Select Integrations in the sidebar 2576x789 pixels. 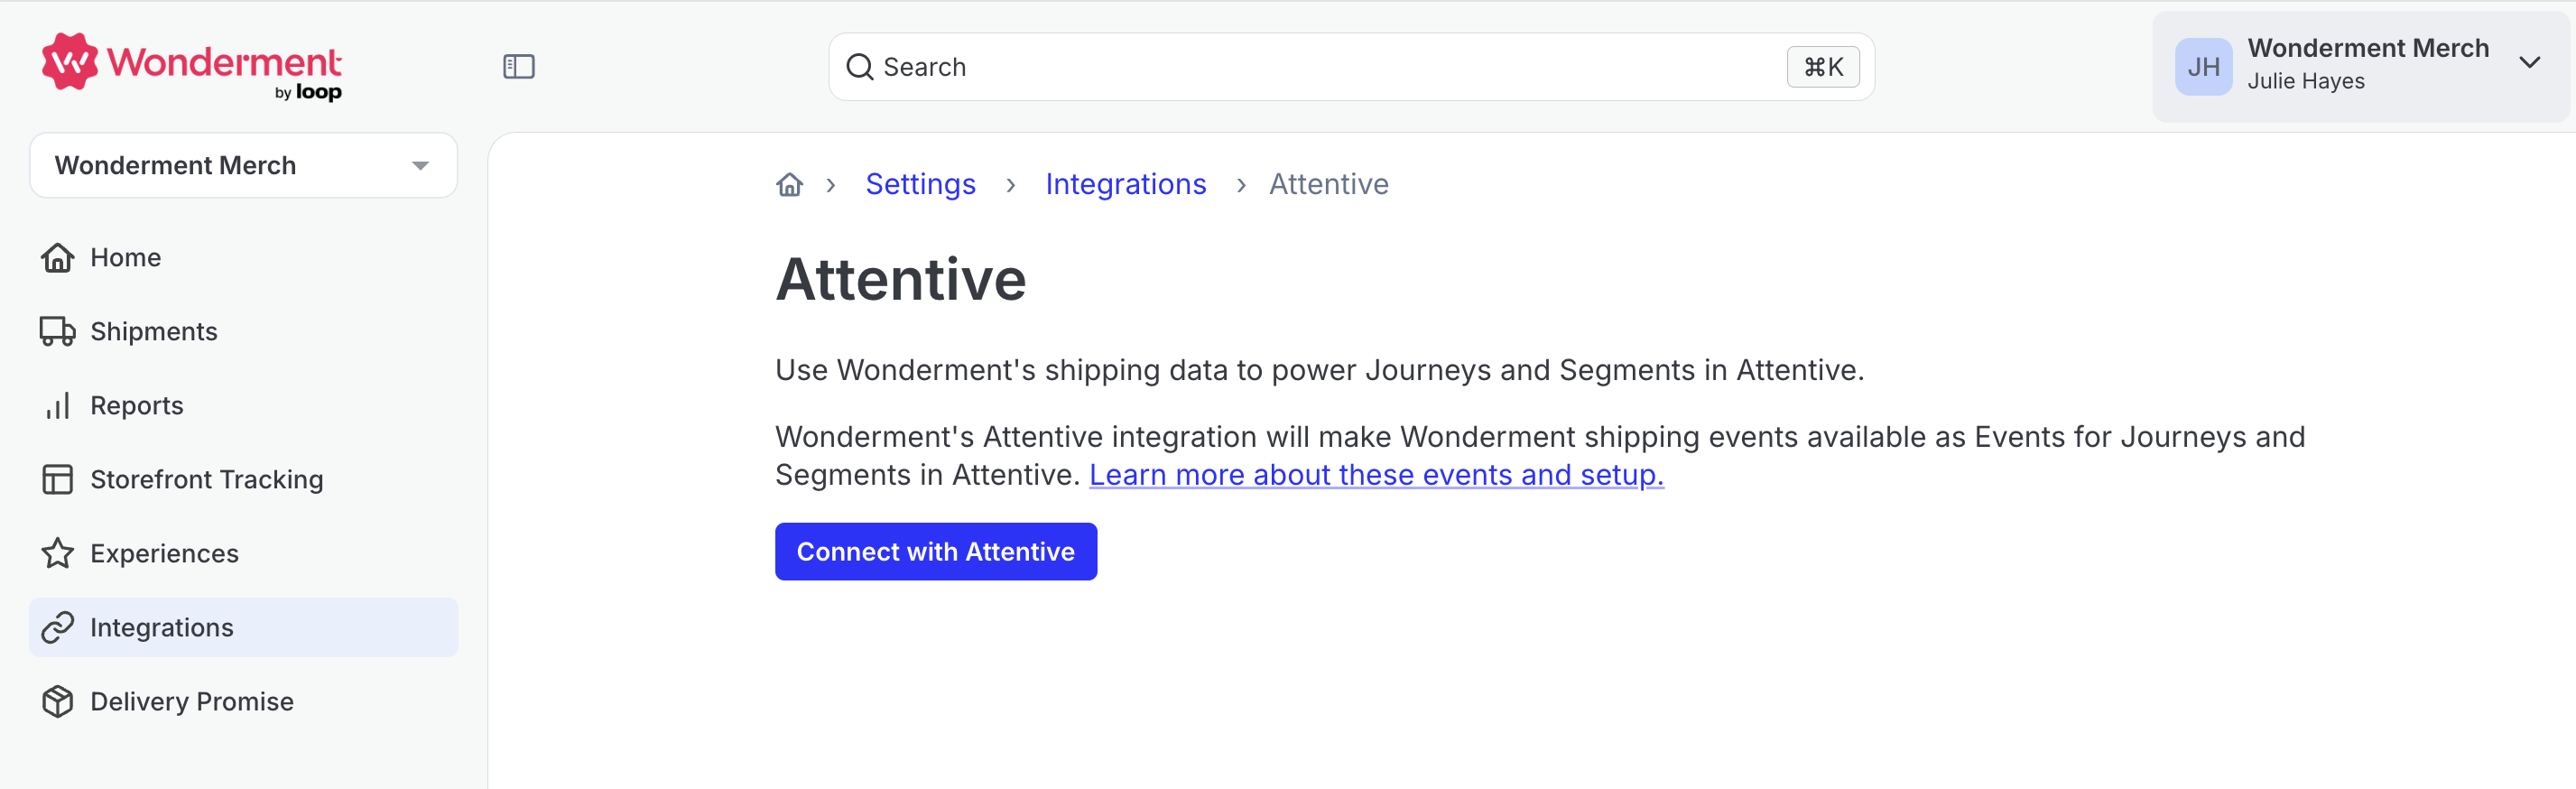(243, 627)
